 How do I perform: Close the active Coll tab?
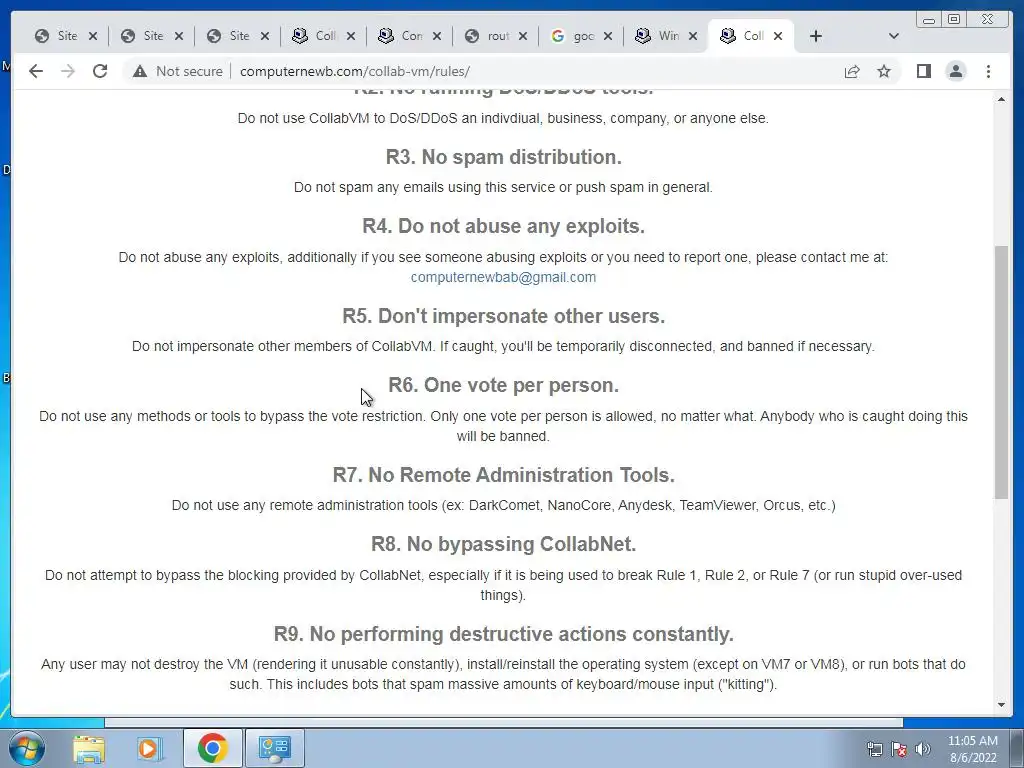point(778,36)
